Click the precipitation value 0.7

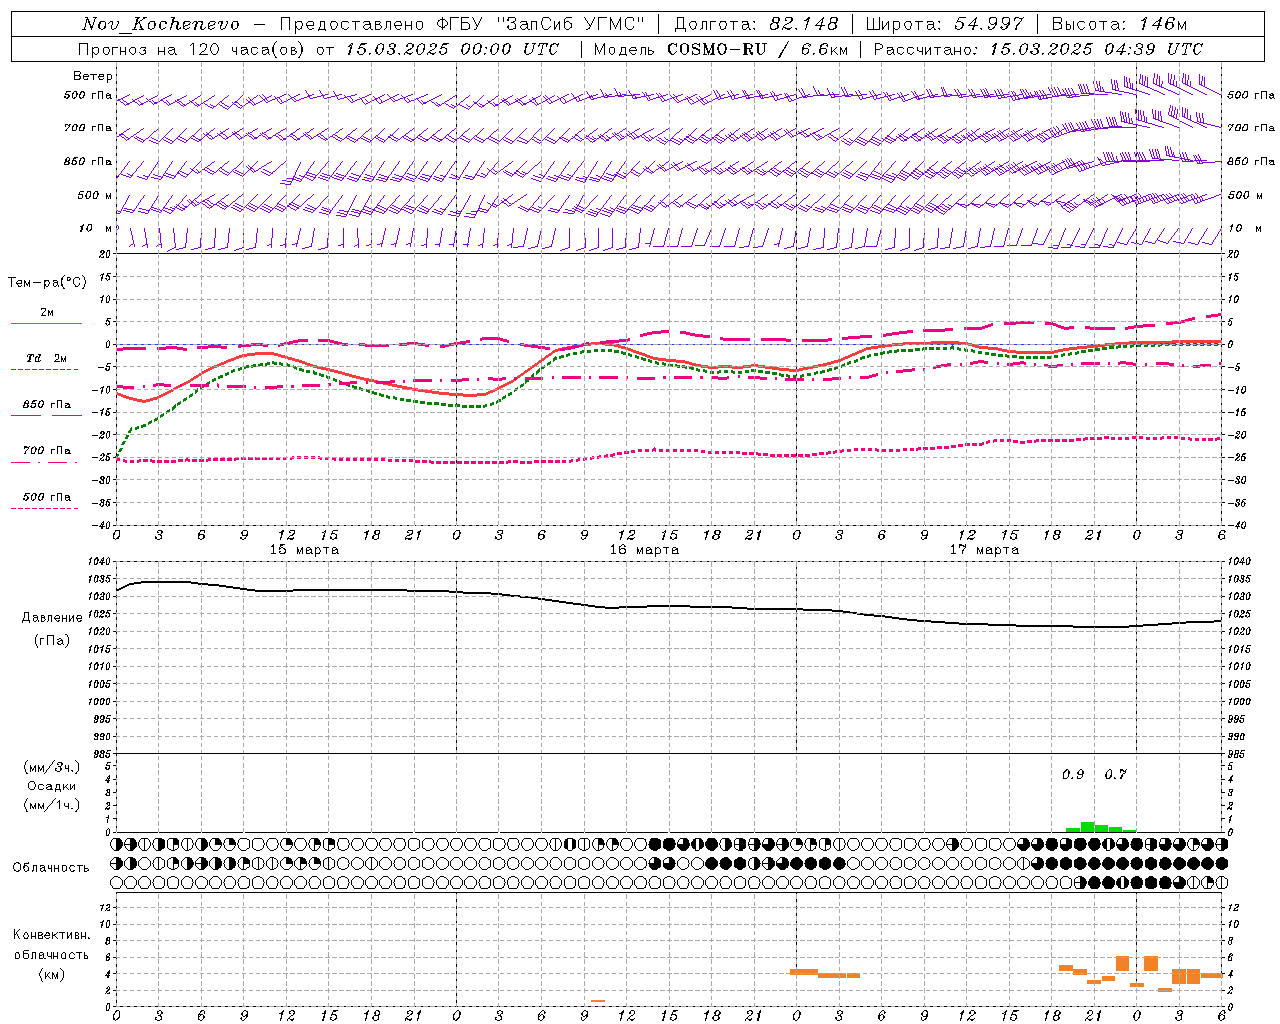point(1115,774)
